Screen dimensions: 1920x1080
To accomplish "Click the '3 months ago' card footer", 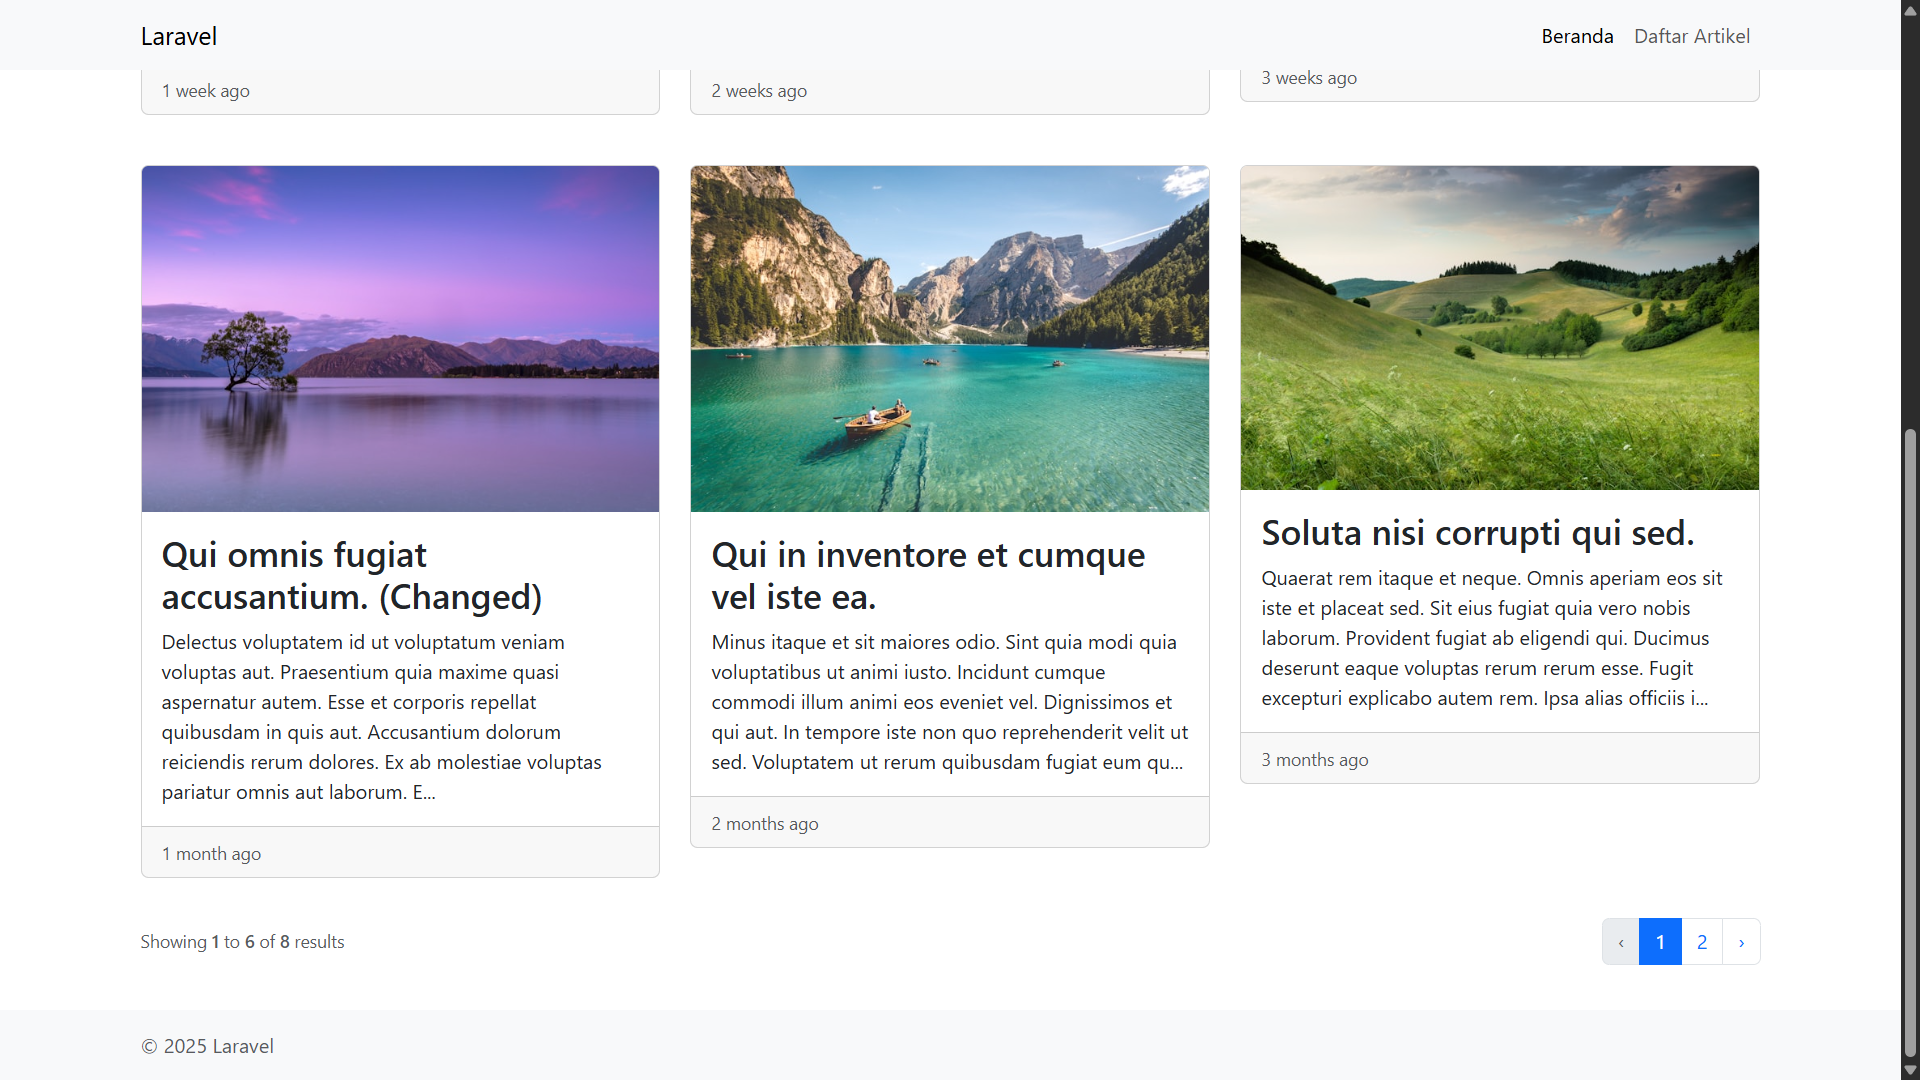I will (1499, 759).
